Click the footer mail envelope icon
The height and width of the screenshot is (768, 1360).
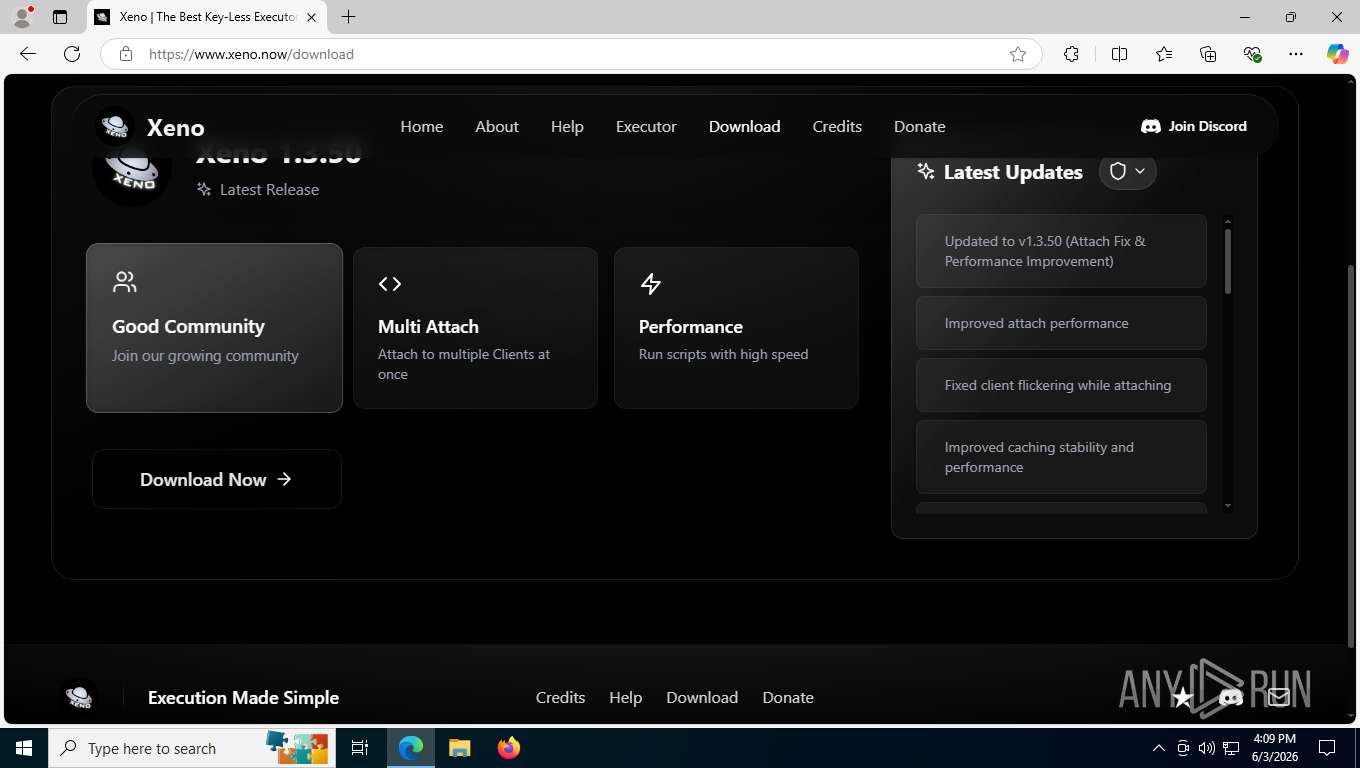coord(1278,697)
